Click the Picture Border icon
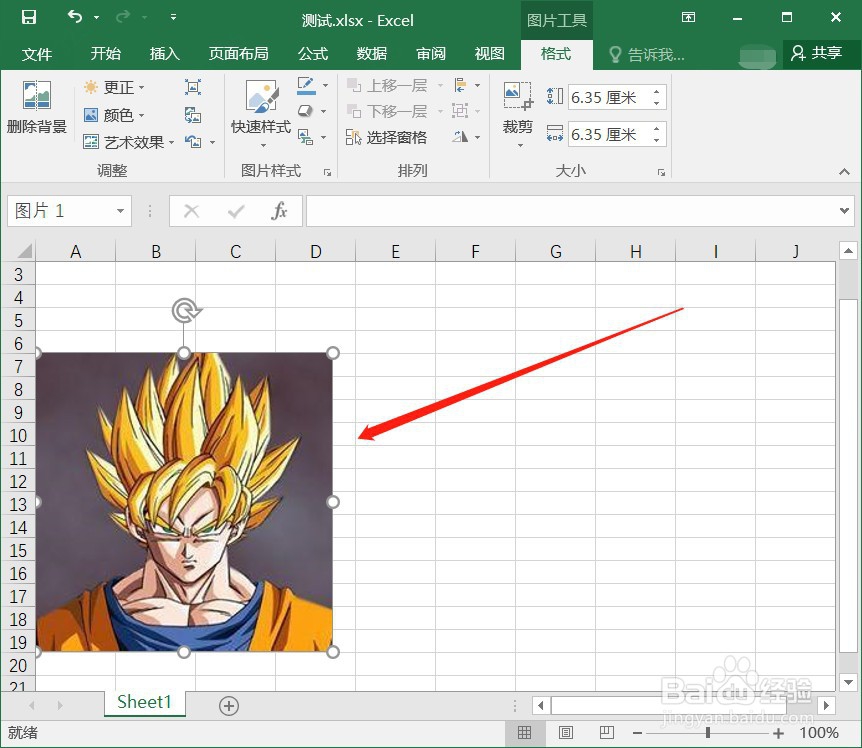 point(306,85)
